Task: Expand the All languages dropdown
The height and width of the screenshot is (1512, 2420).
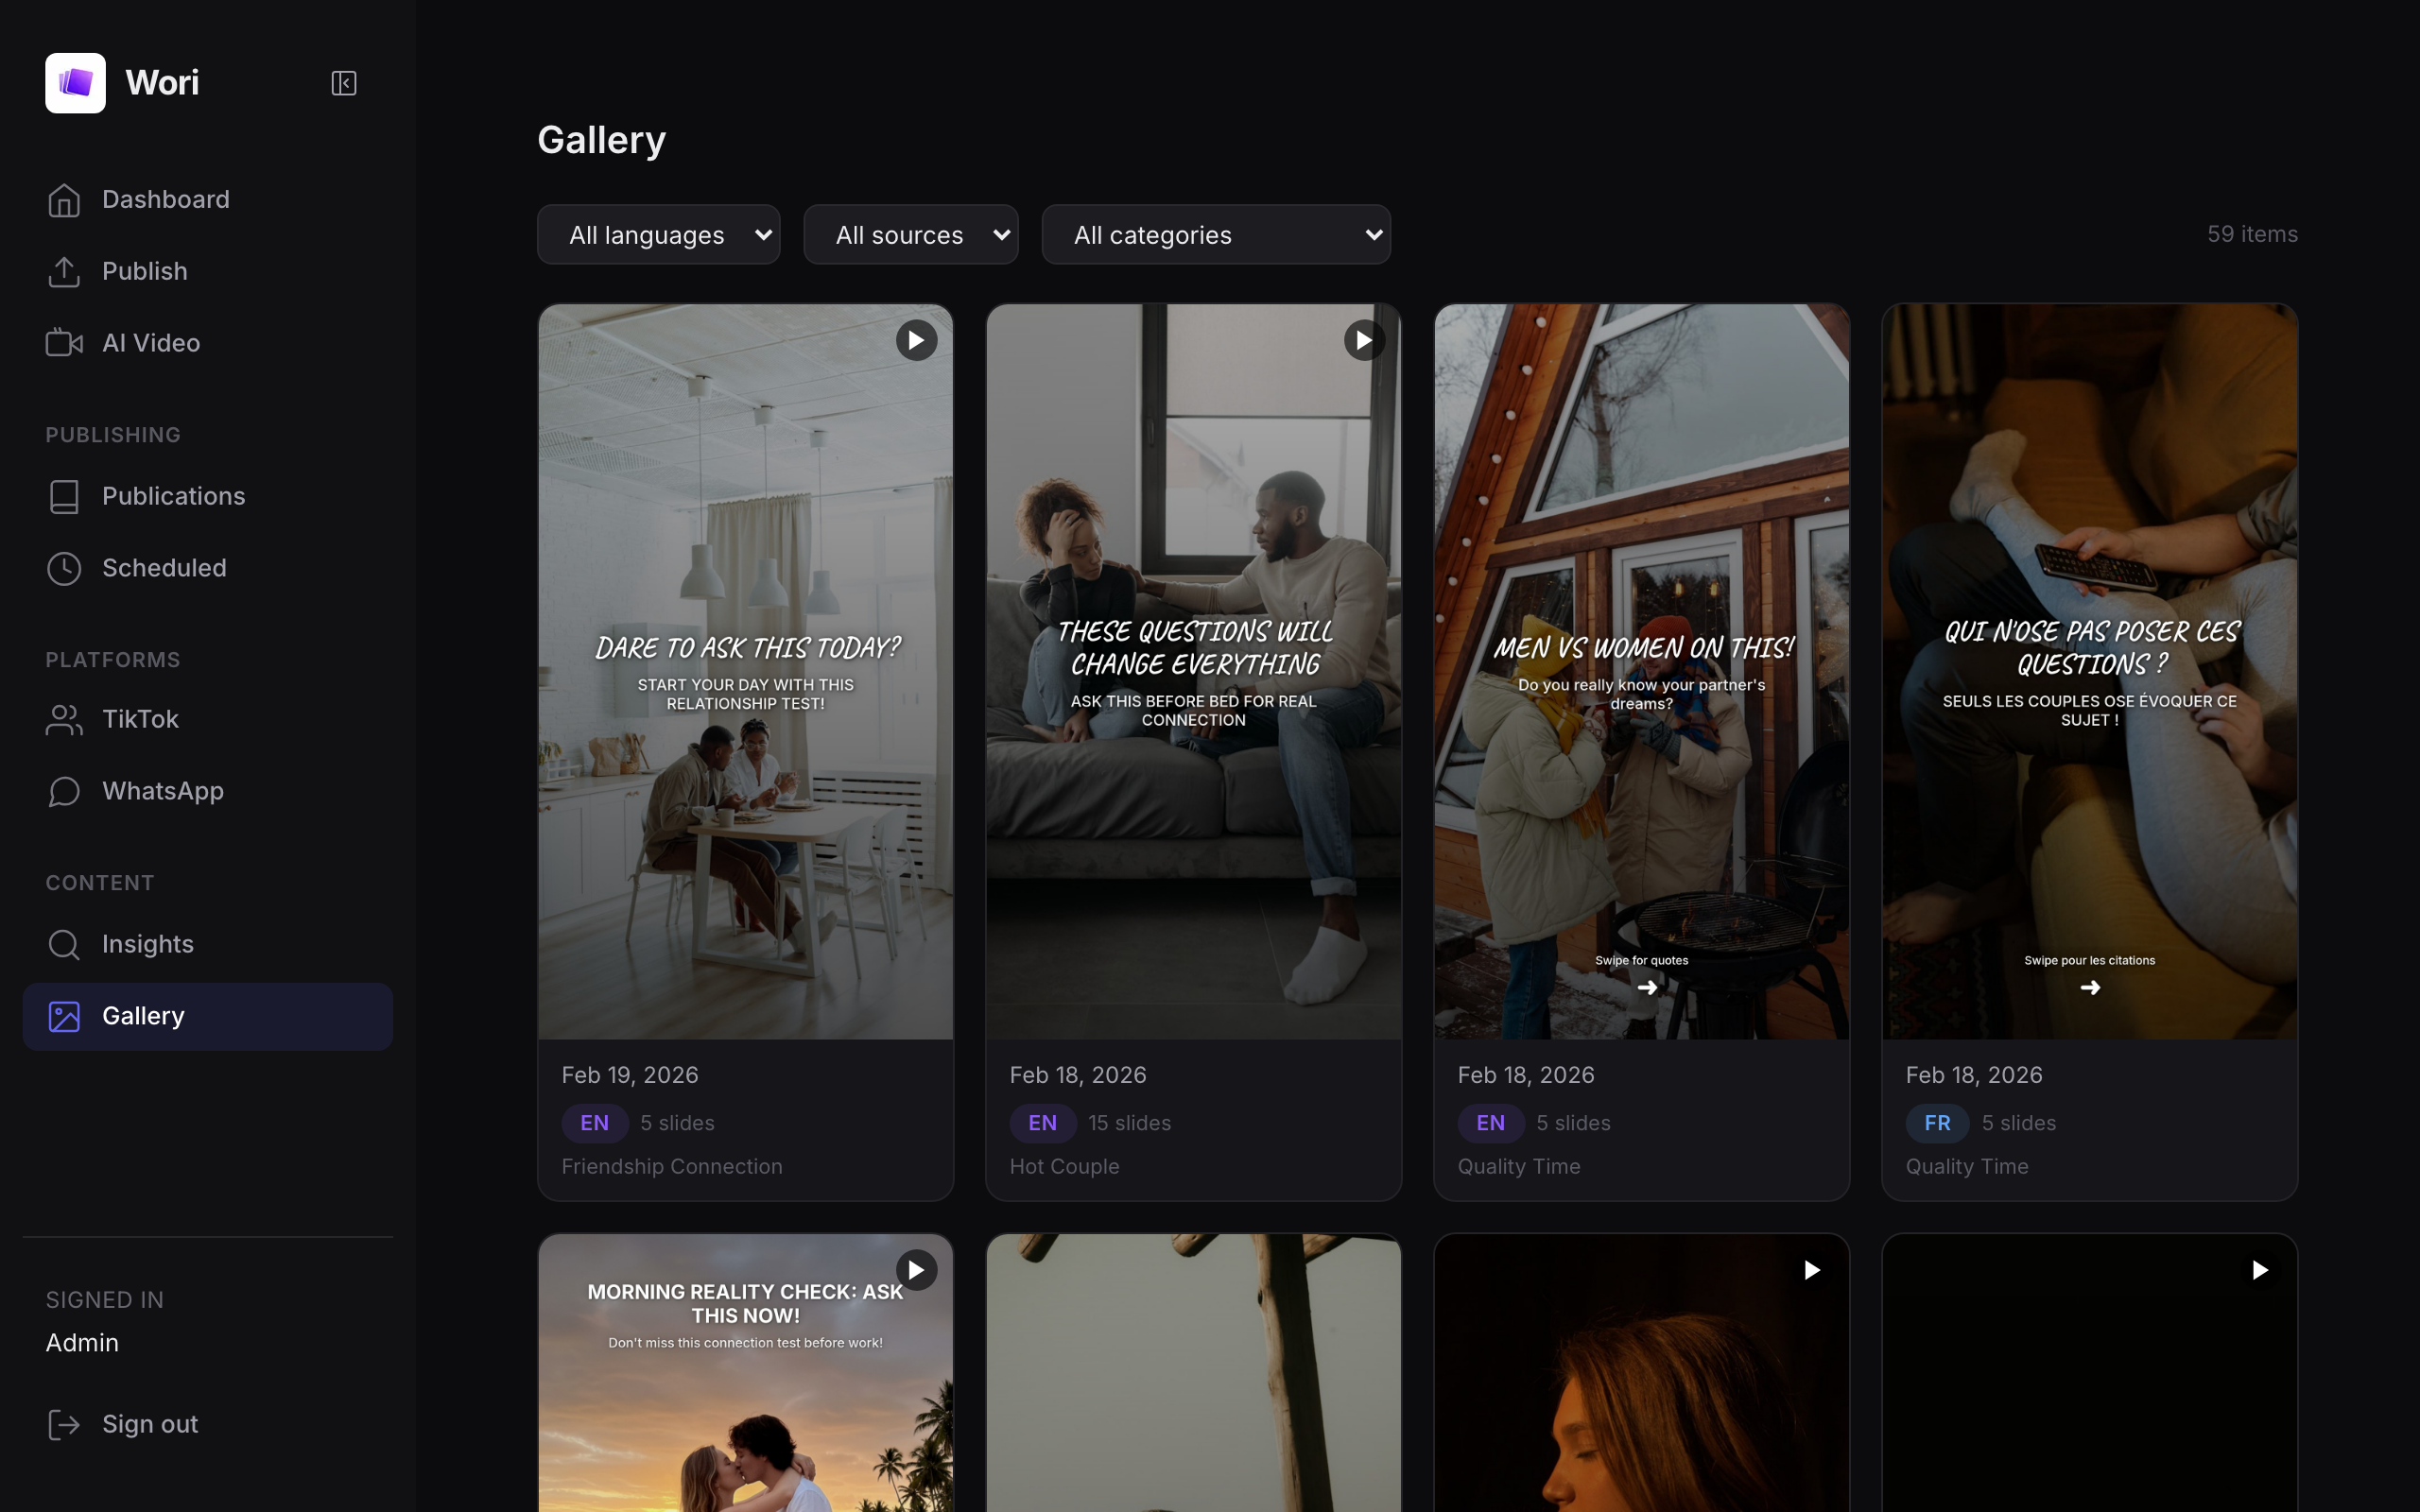Action: 658,235
